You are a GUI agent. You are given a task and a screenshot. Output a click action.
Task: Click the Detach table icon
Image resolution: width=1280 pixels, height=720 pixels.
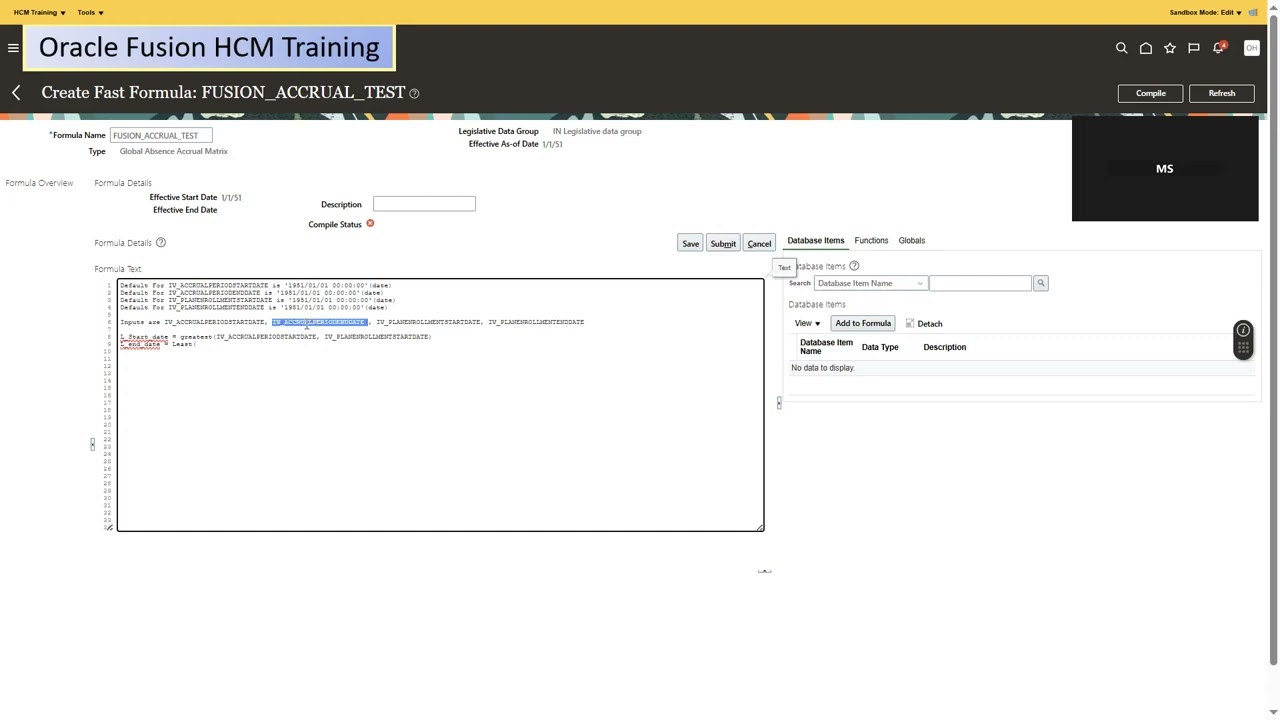coord(910,324)
